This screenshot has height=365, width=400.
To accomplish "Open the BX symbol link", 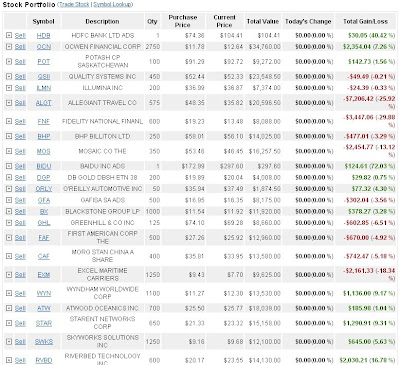I will pos(44,211).
